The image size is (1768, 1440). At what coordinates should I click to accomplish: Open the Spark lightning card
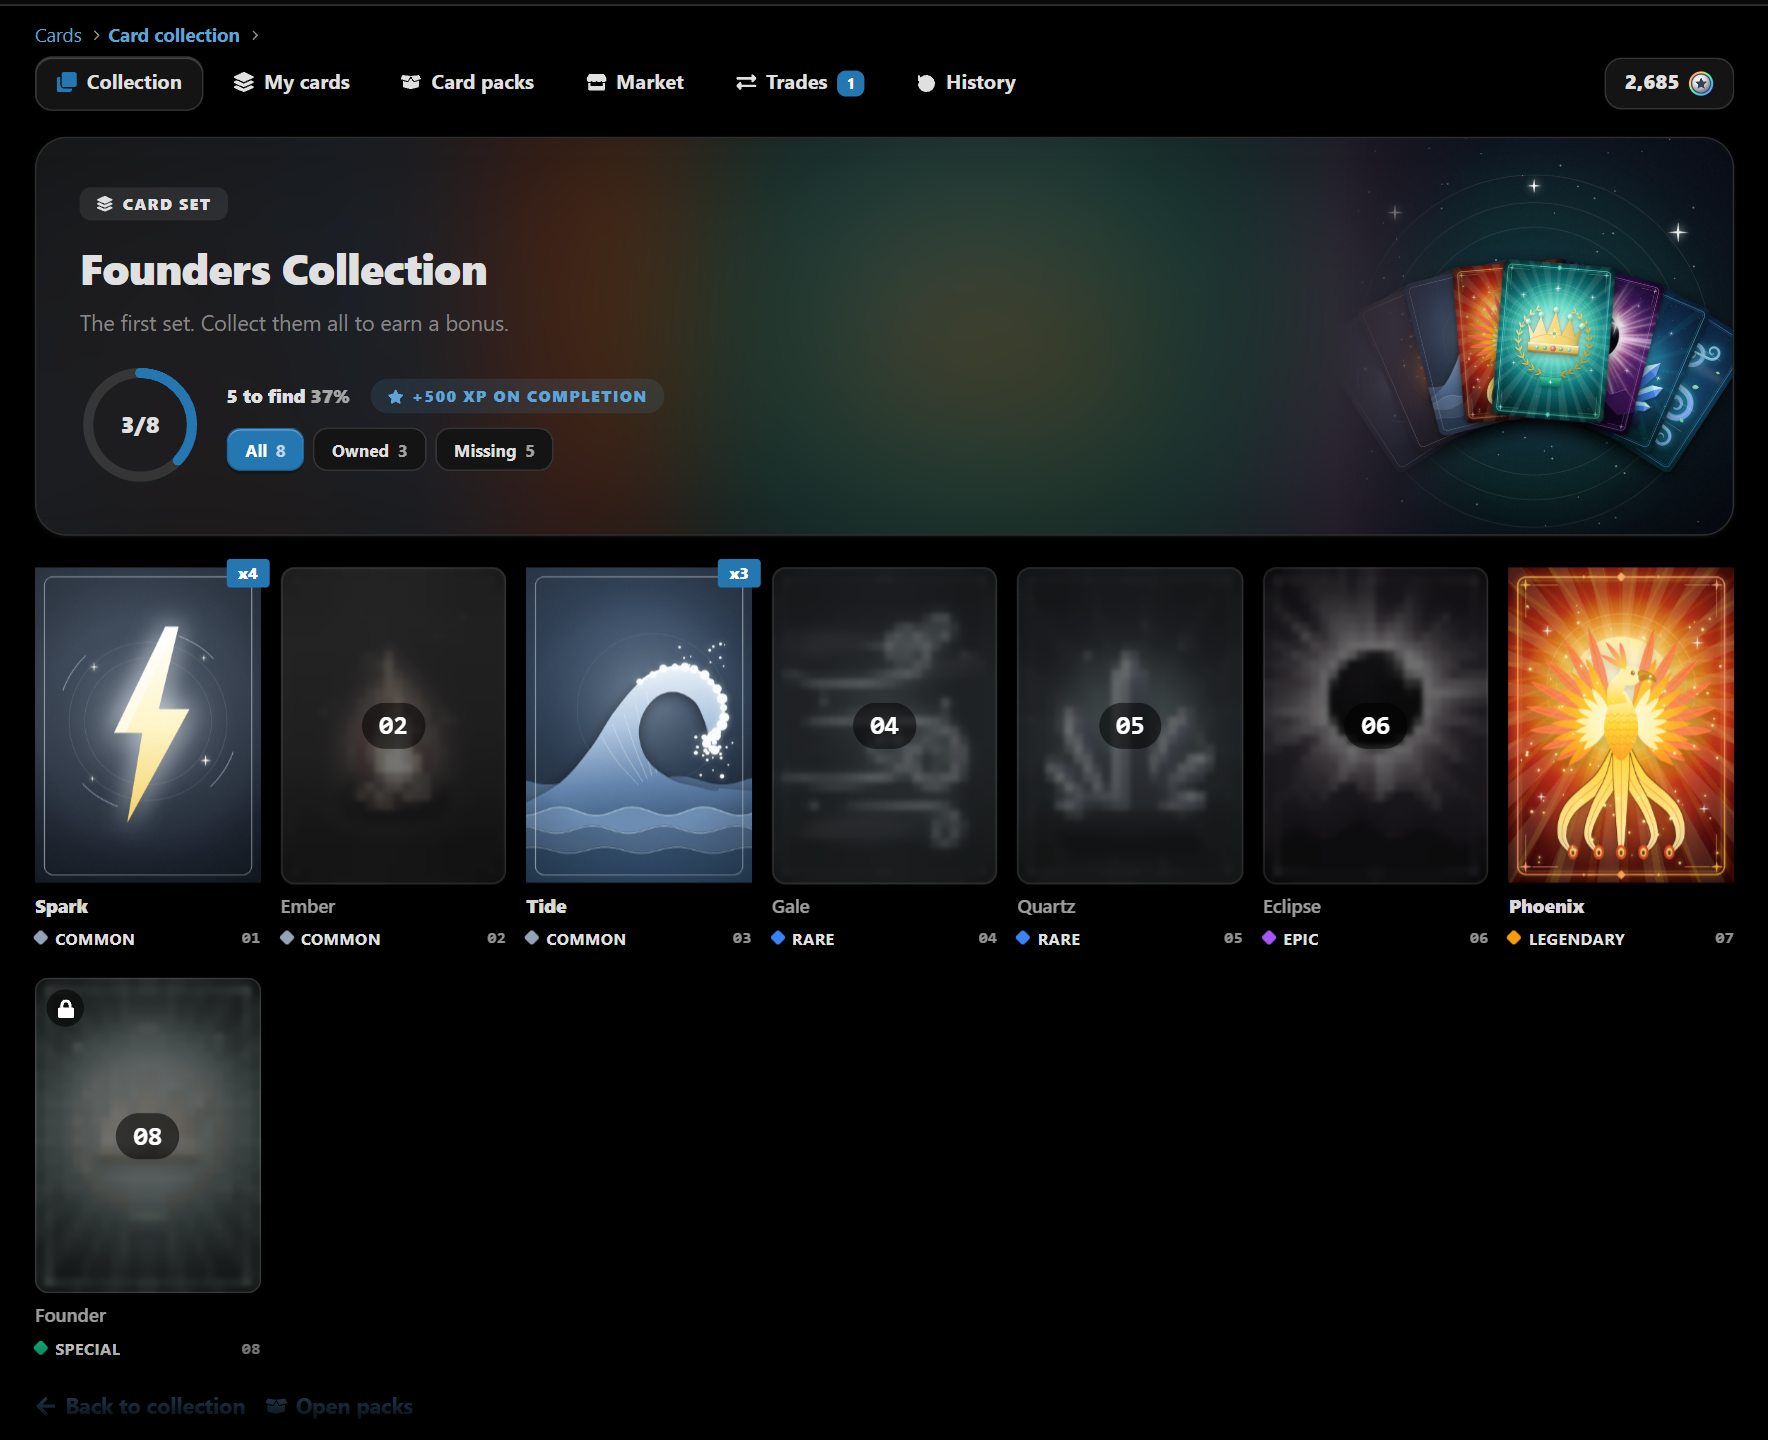[148, 725]
